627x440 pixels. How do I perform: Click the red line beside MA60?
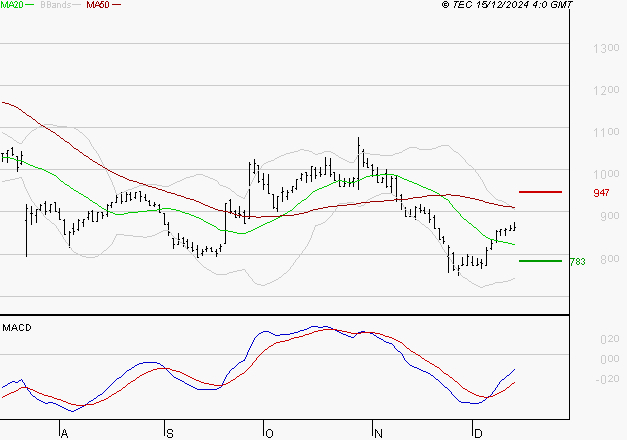pyautogui.click(x=116, y=5)
